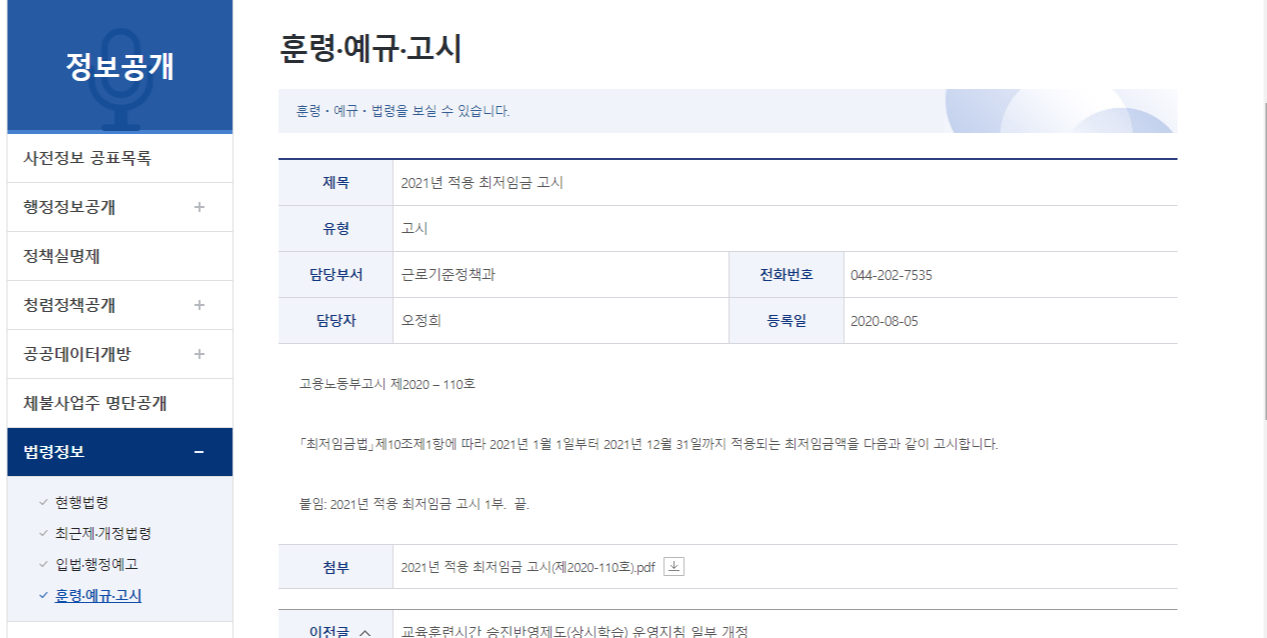Expand 행정정보공개 with its plus icon

[199, 207]
